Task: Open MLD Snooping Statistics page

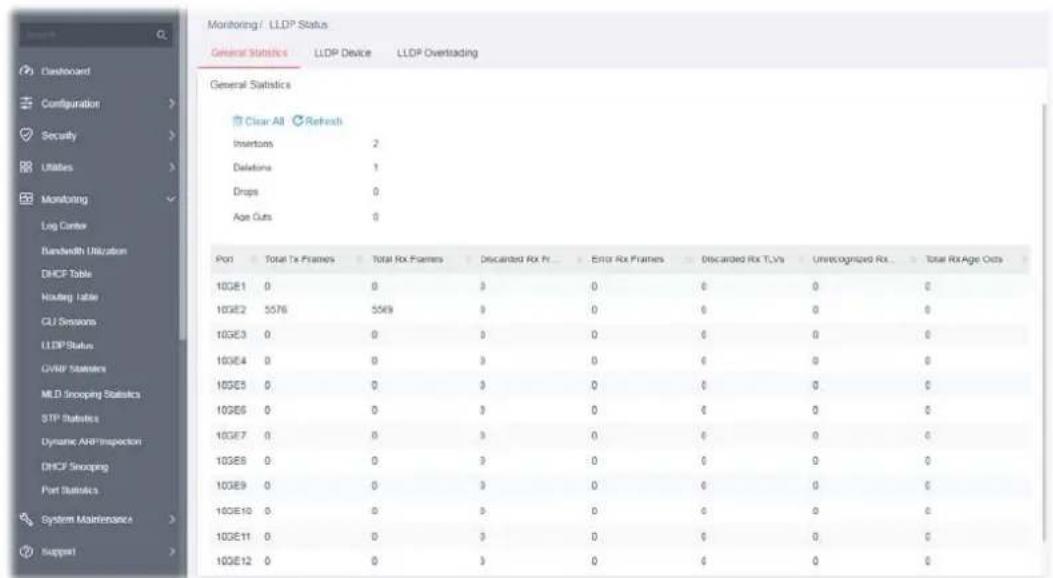Action: tap(91, 394)
